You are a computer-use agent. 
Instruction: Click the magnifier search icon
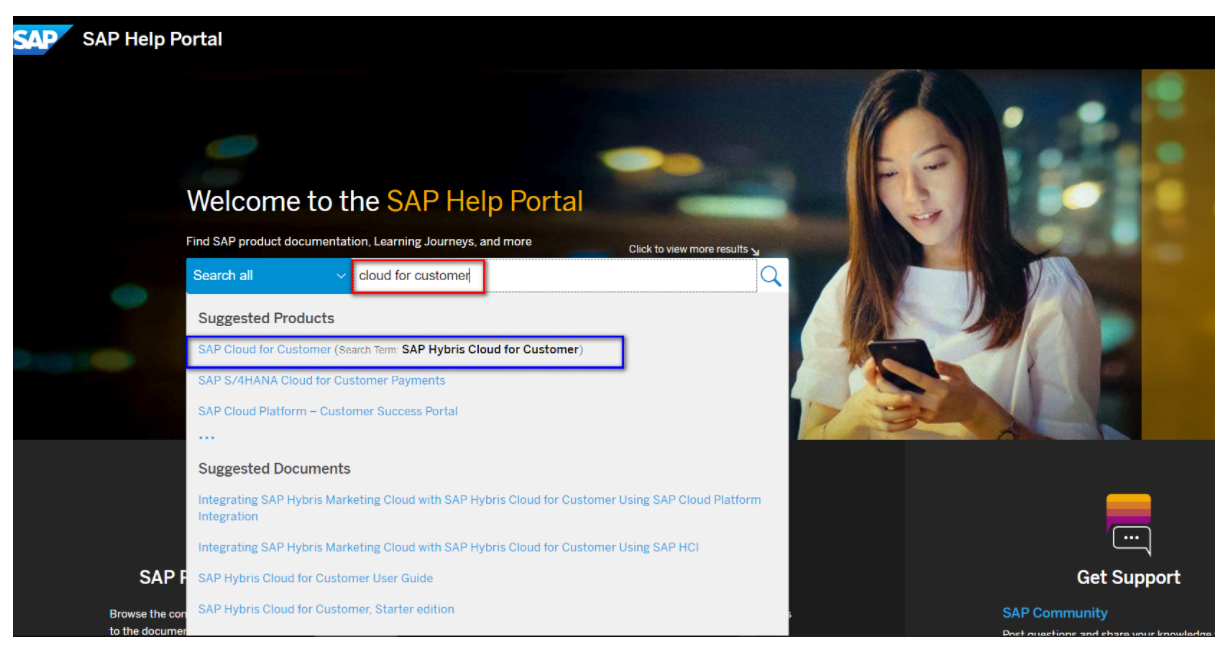click(771, 276)
